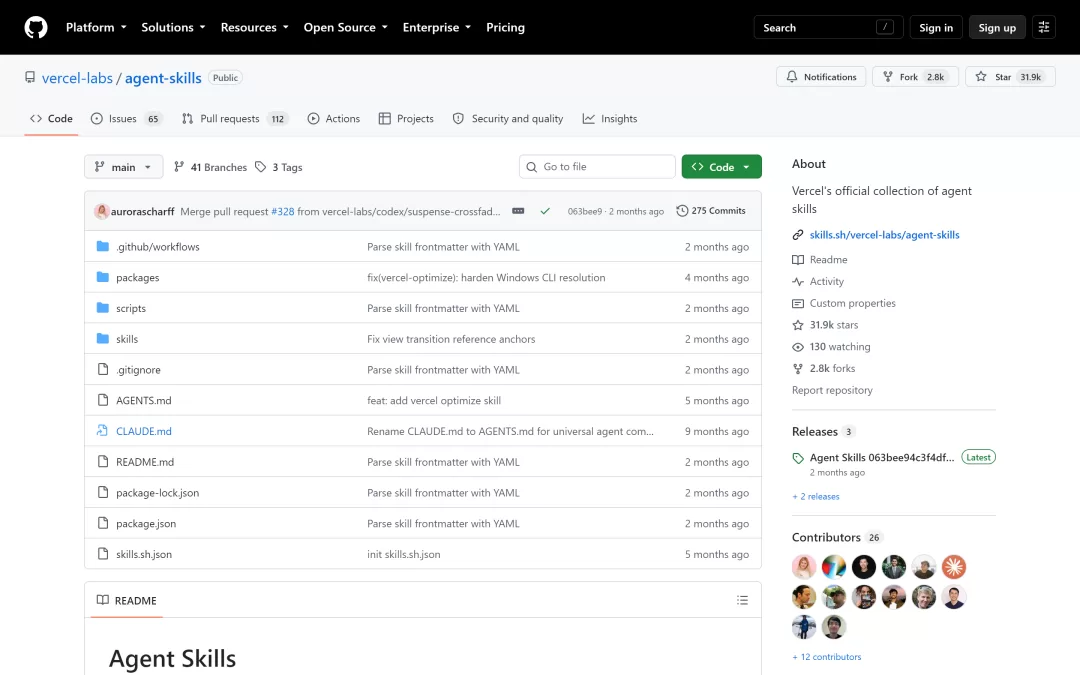Click the Sign in button

(x=936, y=28)
